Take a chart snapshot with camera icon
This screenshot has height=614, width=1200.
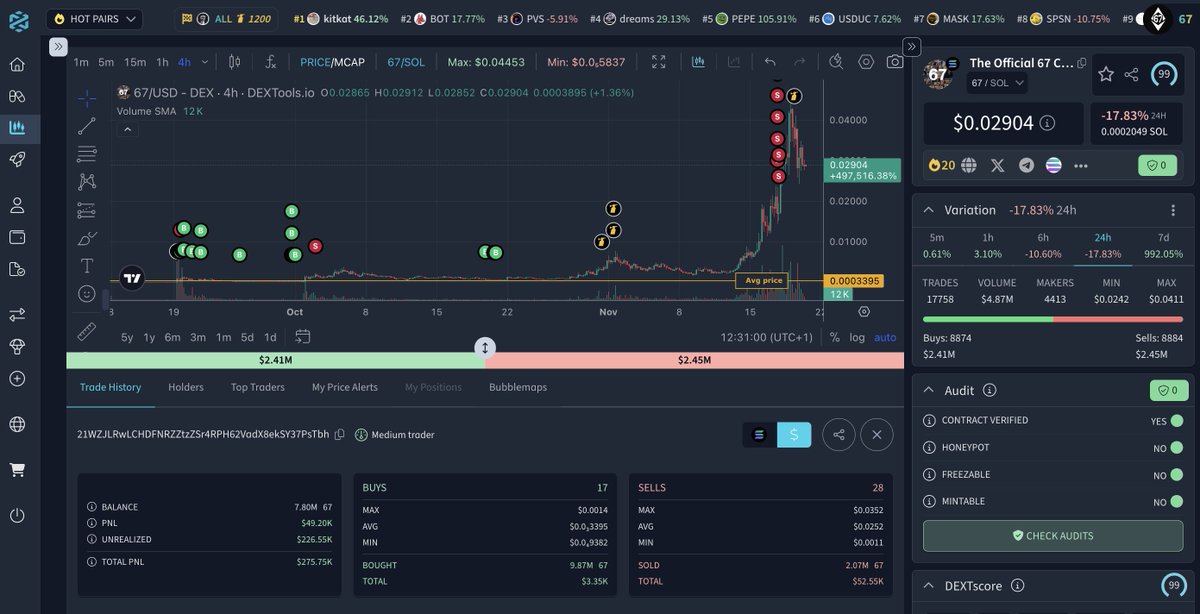pos(895,62)
